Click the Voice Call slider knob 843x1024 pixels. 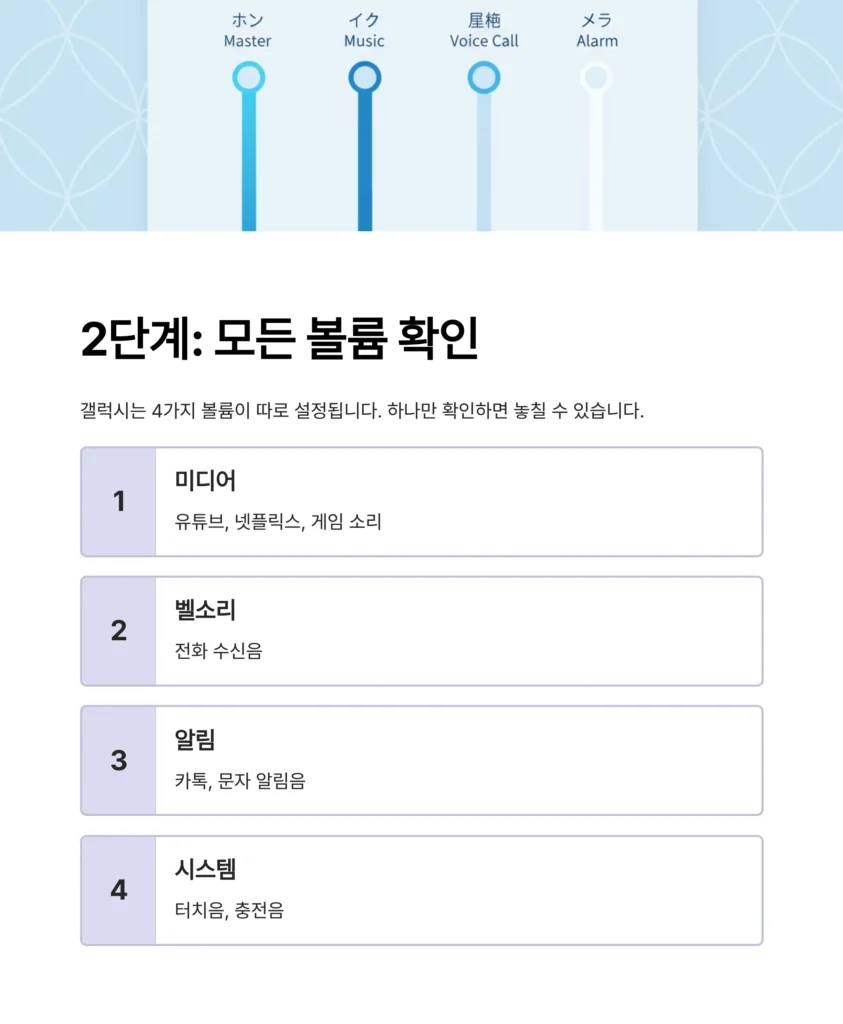click(484, 77)
